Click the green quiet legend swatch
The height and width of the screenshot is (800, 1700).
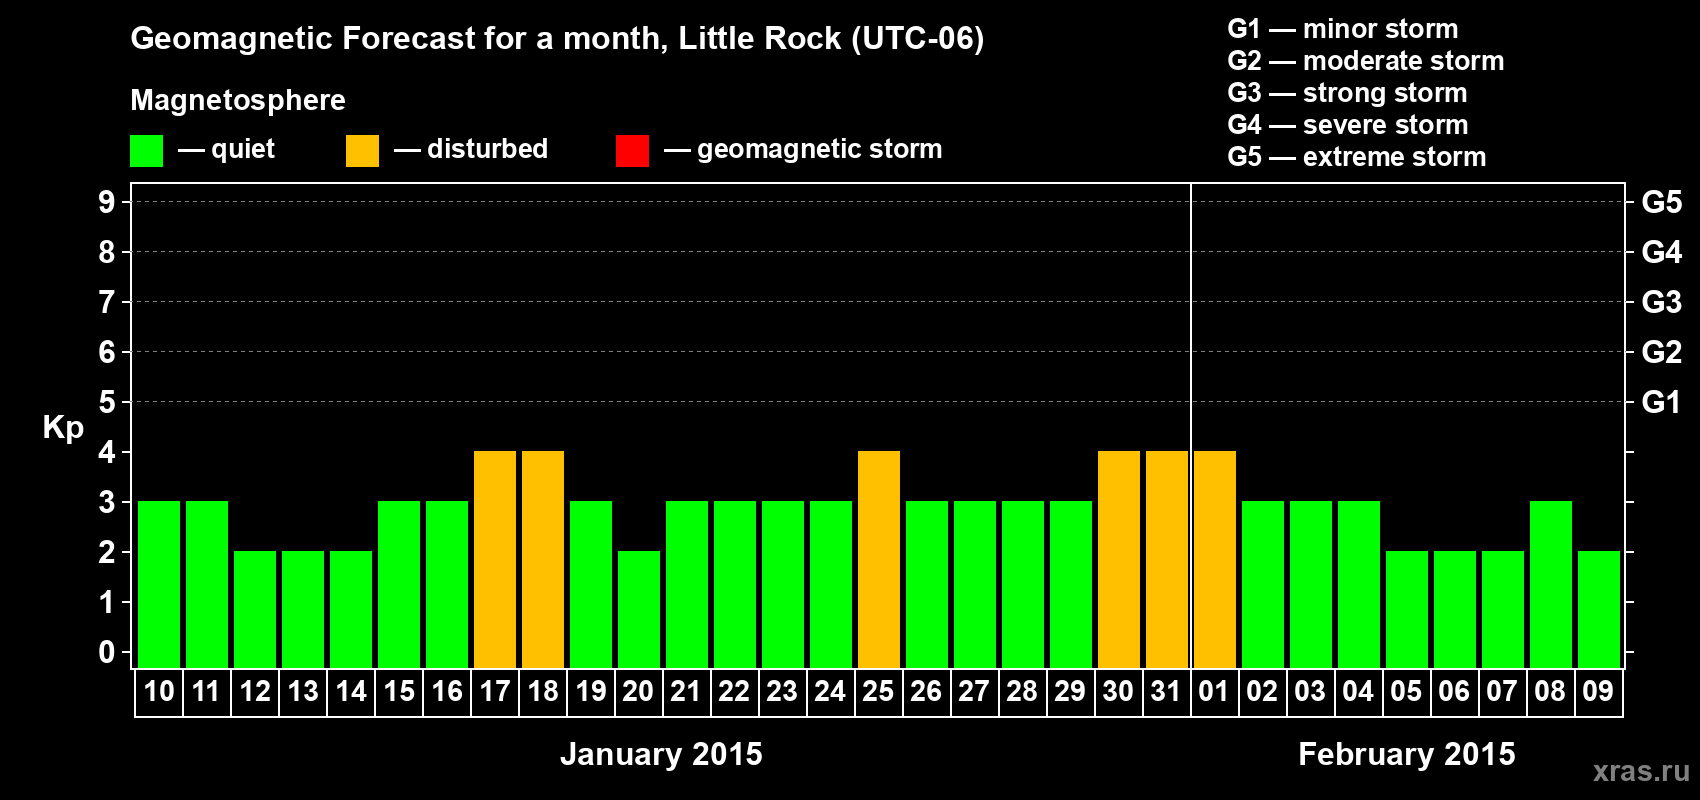[x=146, y=151]
